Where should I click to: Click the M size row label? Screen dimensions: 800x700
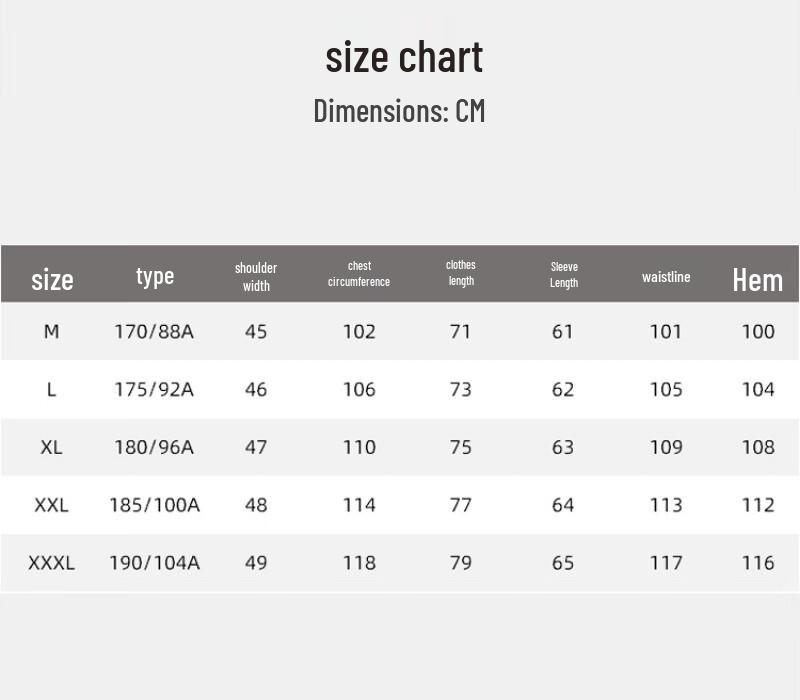tap(52, 332)
